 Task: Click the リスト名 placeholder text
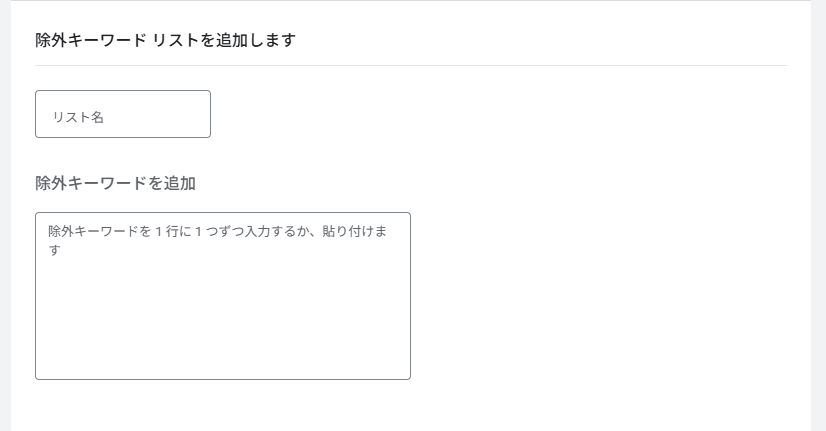pyautogui.click(x=78, y=117)
